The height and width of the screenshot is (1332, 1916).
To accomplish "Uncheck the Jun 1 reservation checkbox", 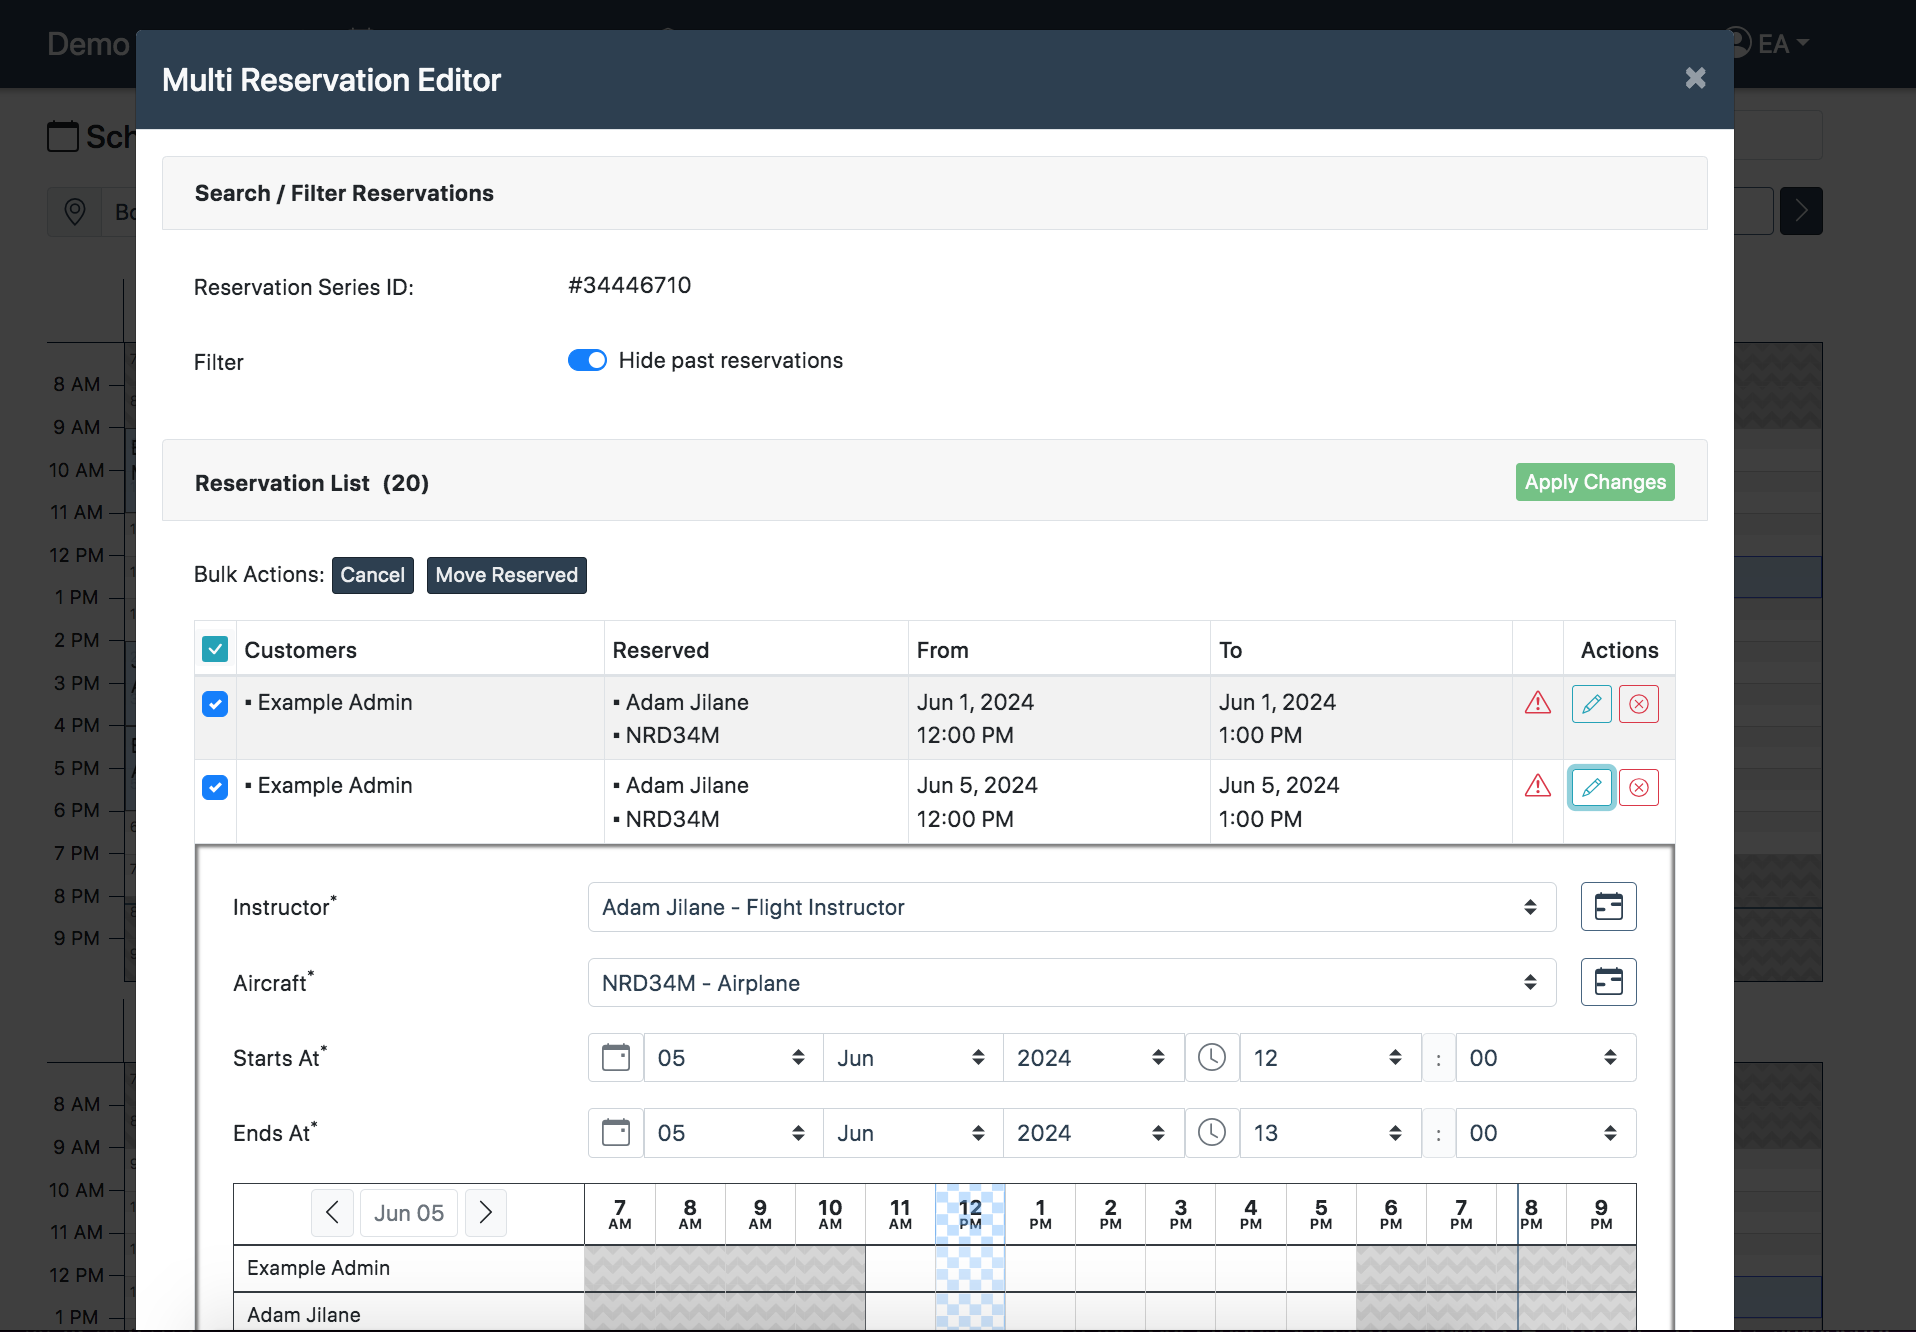I will pyautogui.click(x=215, y=704).
